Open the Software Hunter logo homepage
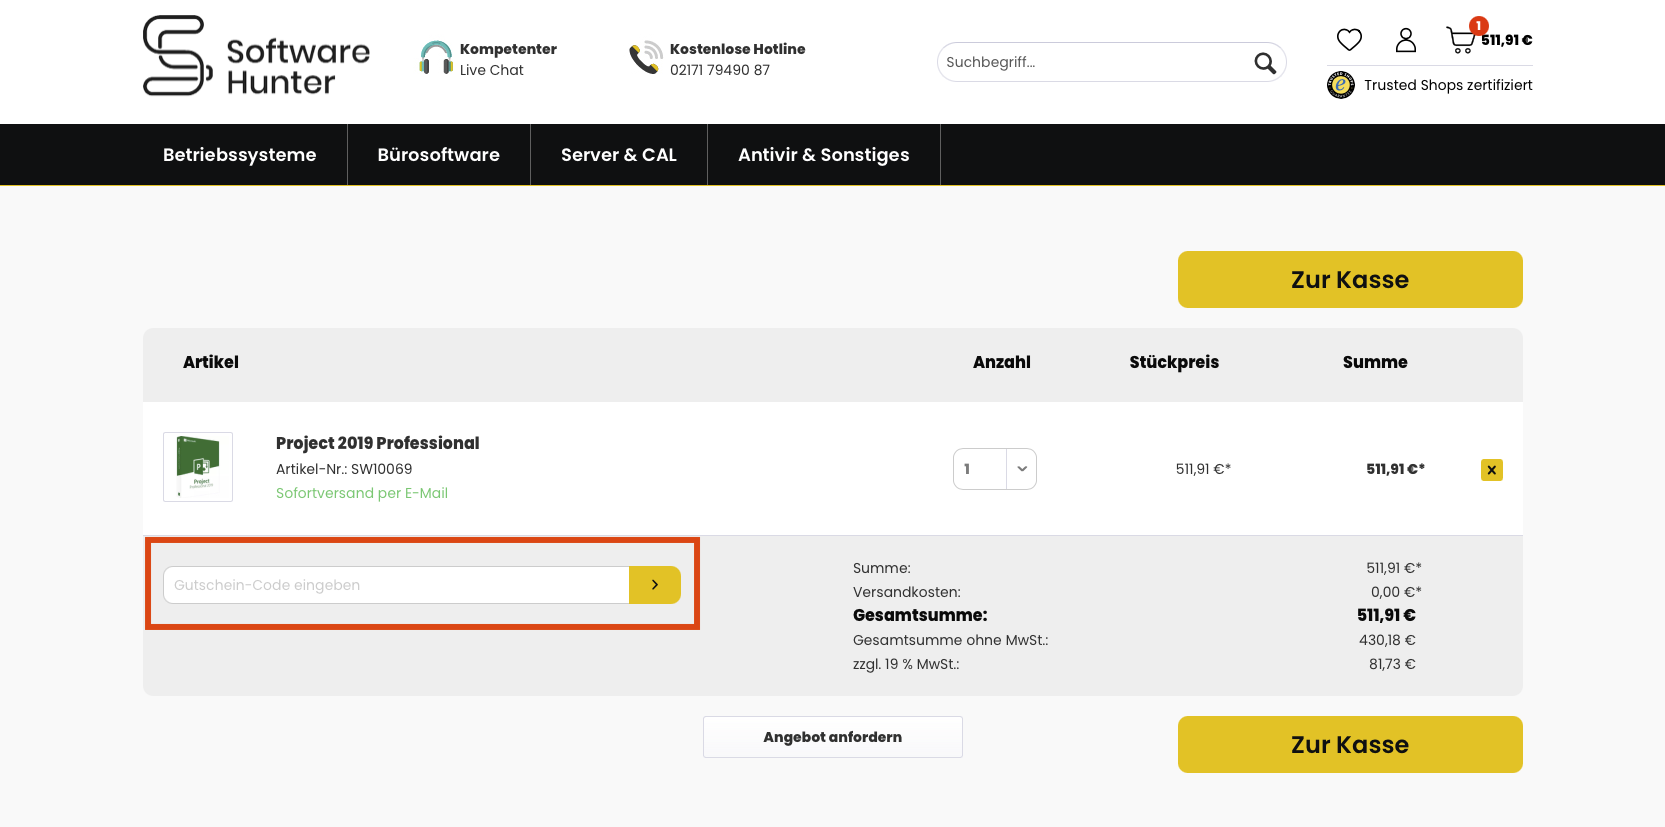 [256, 56]
